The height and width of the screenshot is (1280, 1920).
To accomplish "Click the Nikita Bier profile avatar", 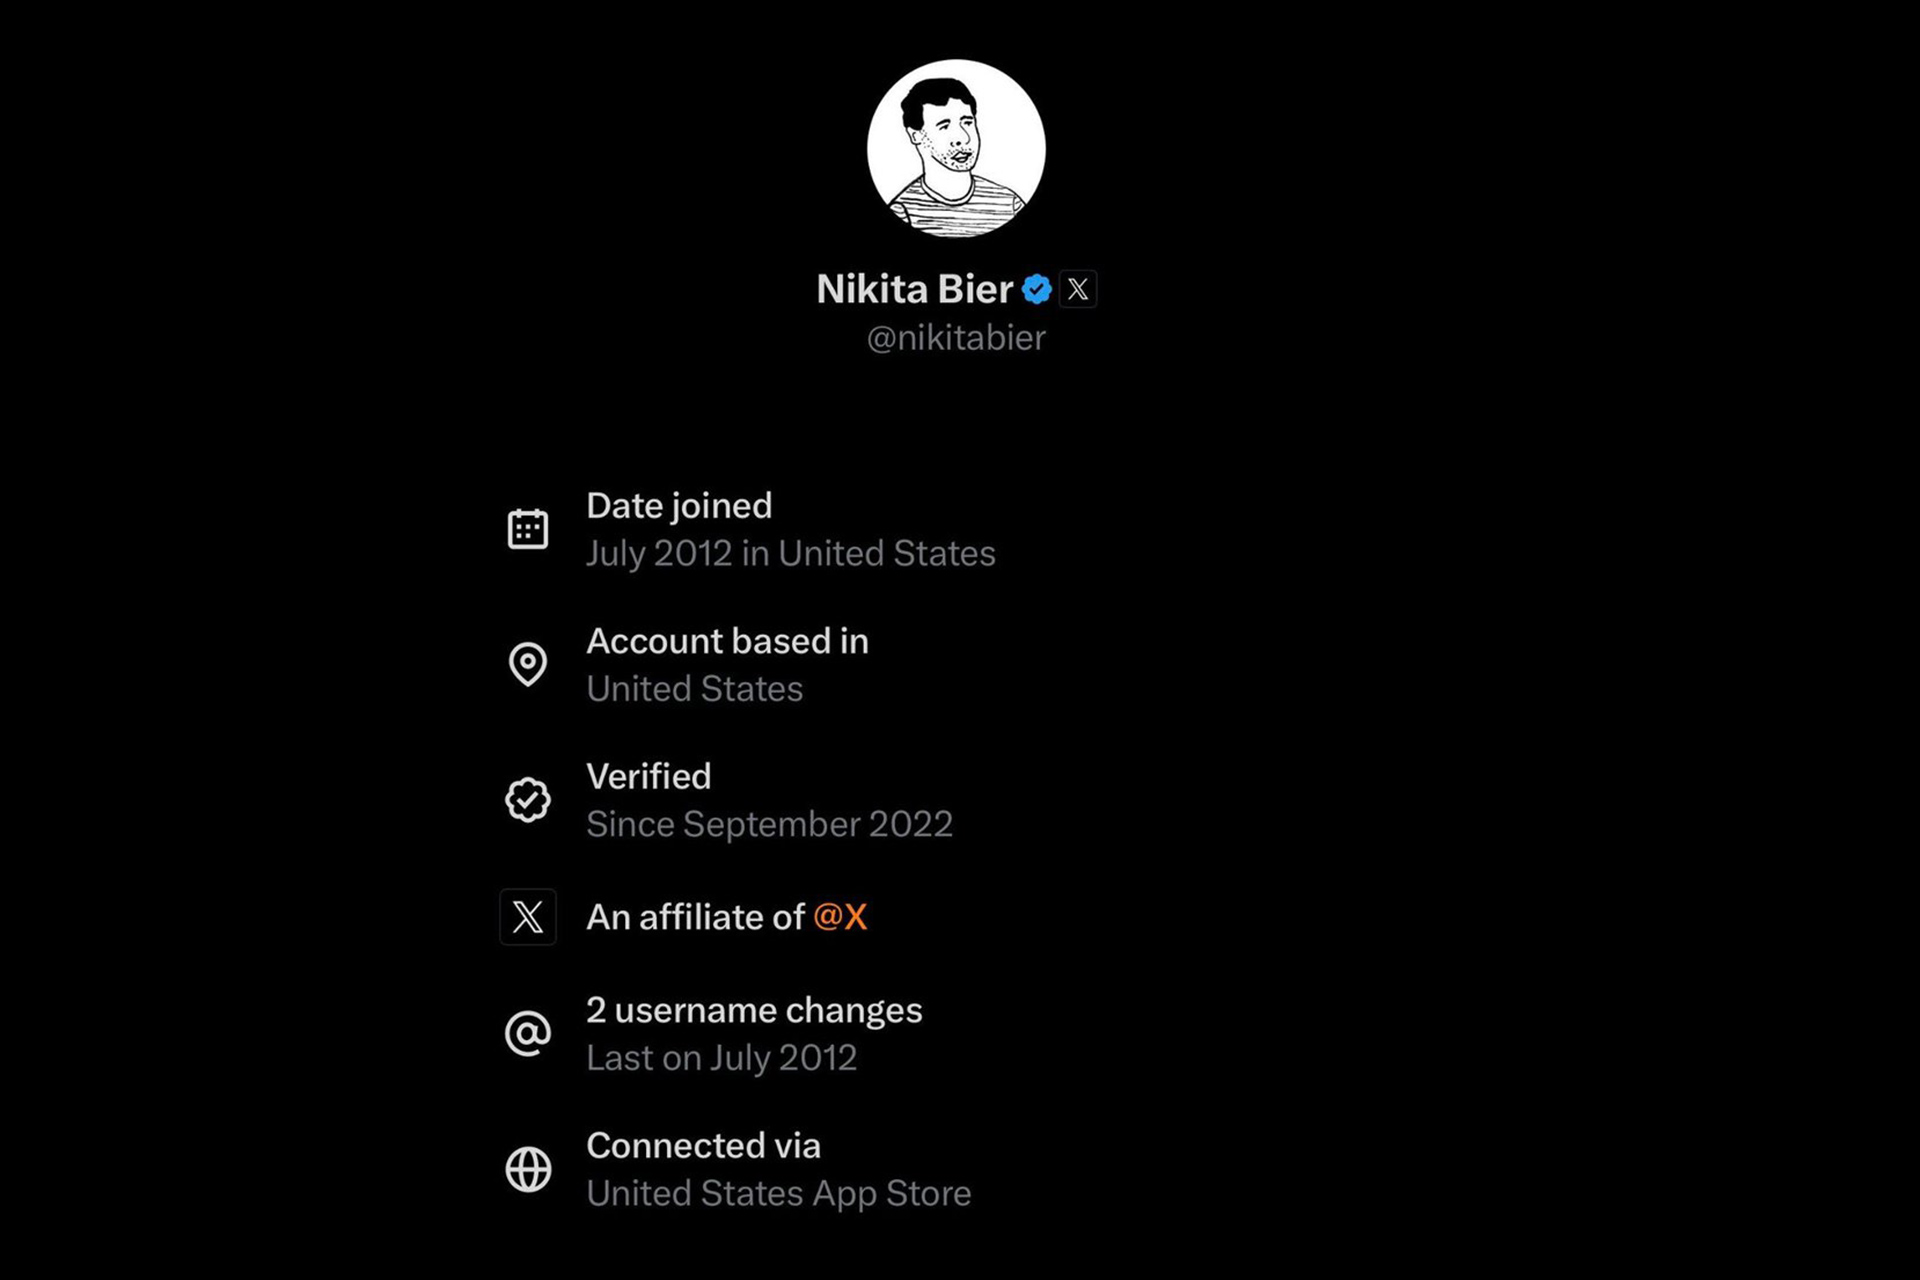I will click(956, 149).
